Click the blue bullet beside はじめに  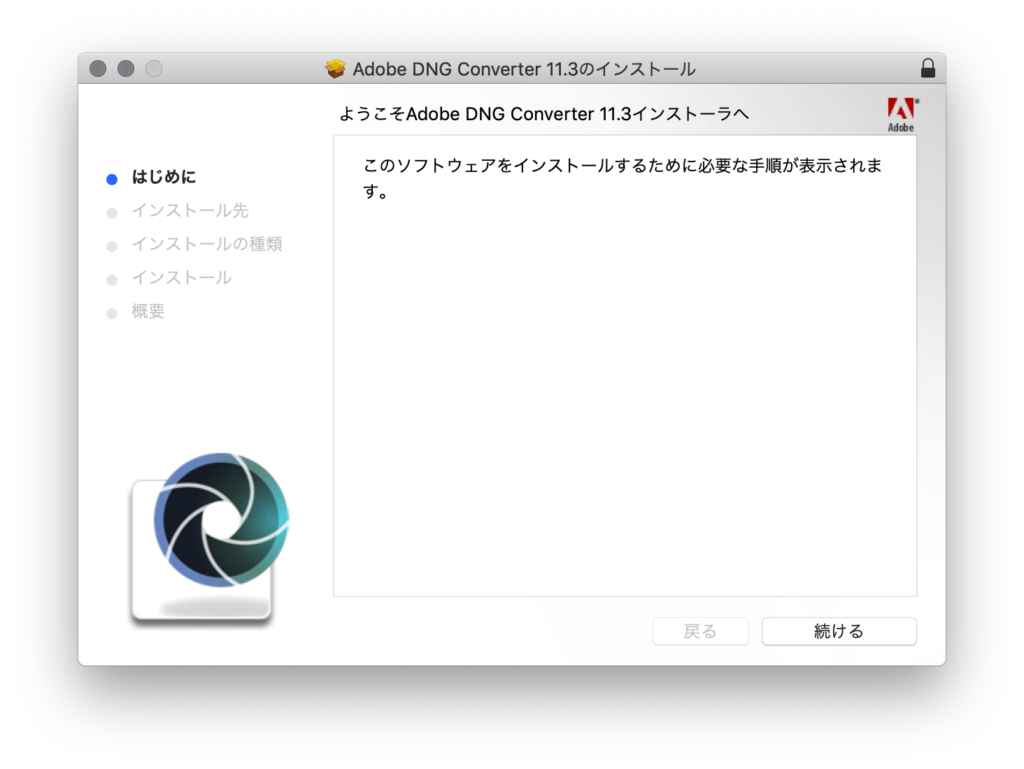(x=112, y=179)
